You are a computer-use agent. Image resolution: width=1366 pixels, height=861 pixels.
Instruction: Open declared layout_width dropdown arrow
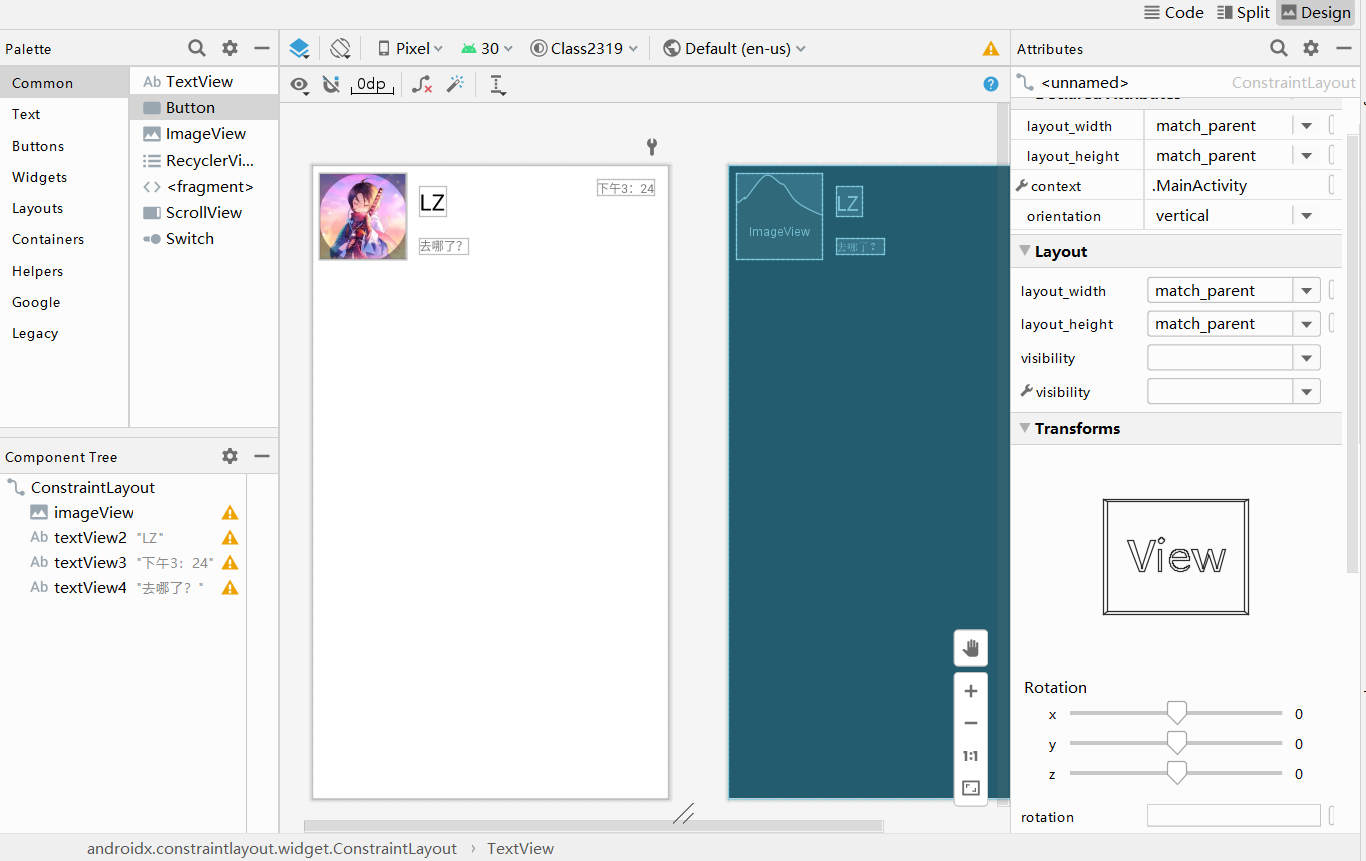[x=1306, y=126]
